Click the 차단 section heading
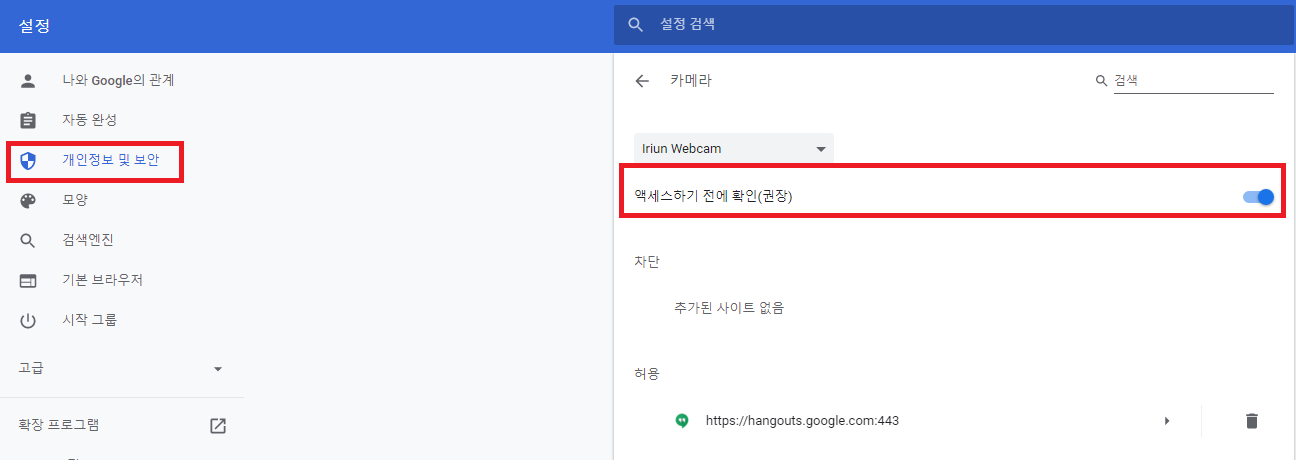The image size is (1296, 465). tap(647, 262)
